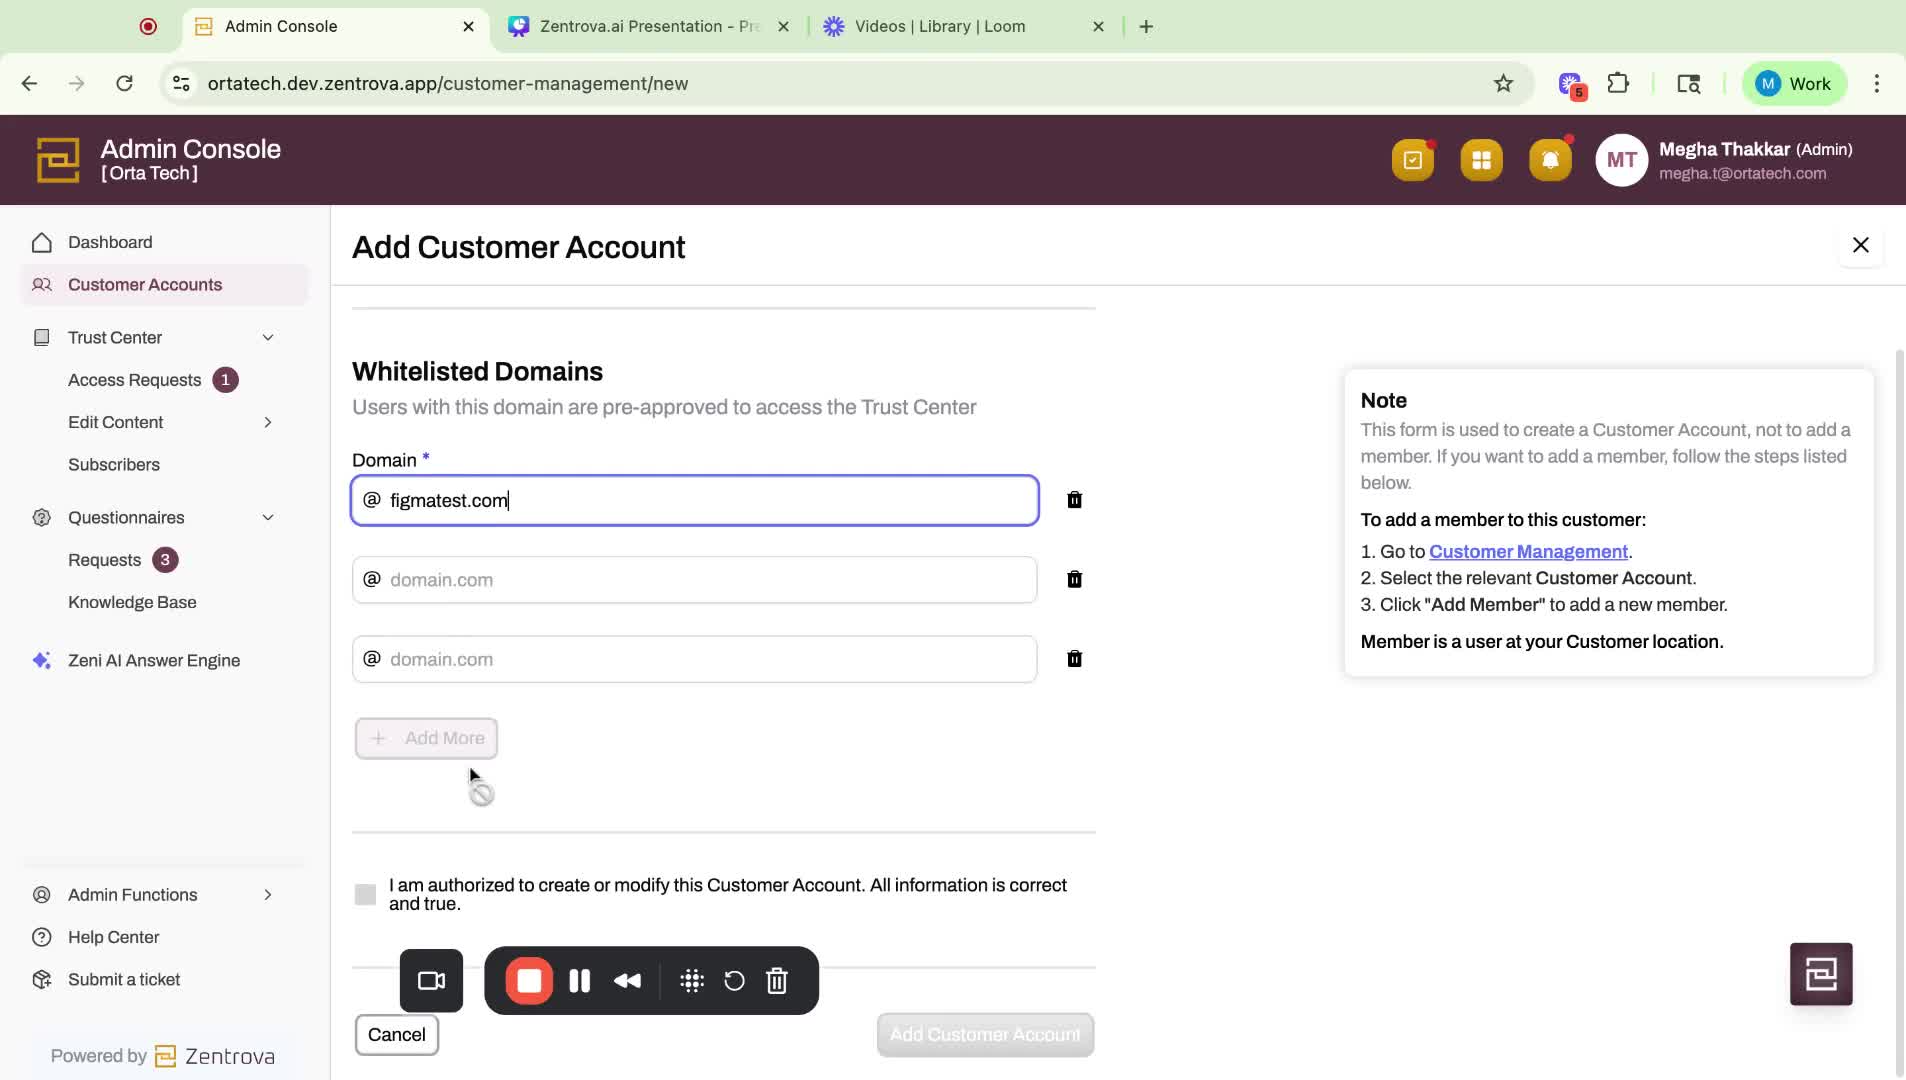The width and height of the screenshot is (1906, 1080).
Task: View site information icon in address bar
Action: coord(181,84)
